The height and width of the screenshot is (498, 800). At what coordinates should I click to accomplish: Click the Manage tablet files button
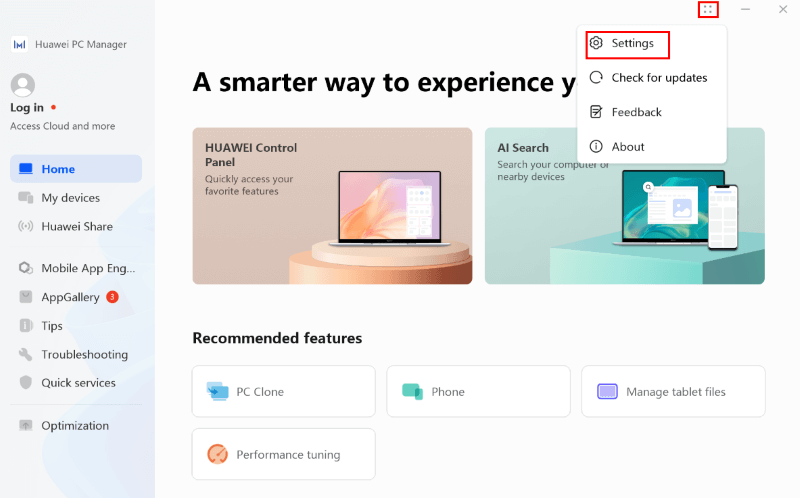[x=673, y=391]
